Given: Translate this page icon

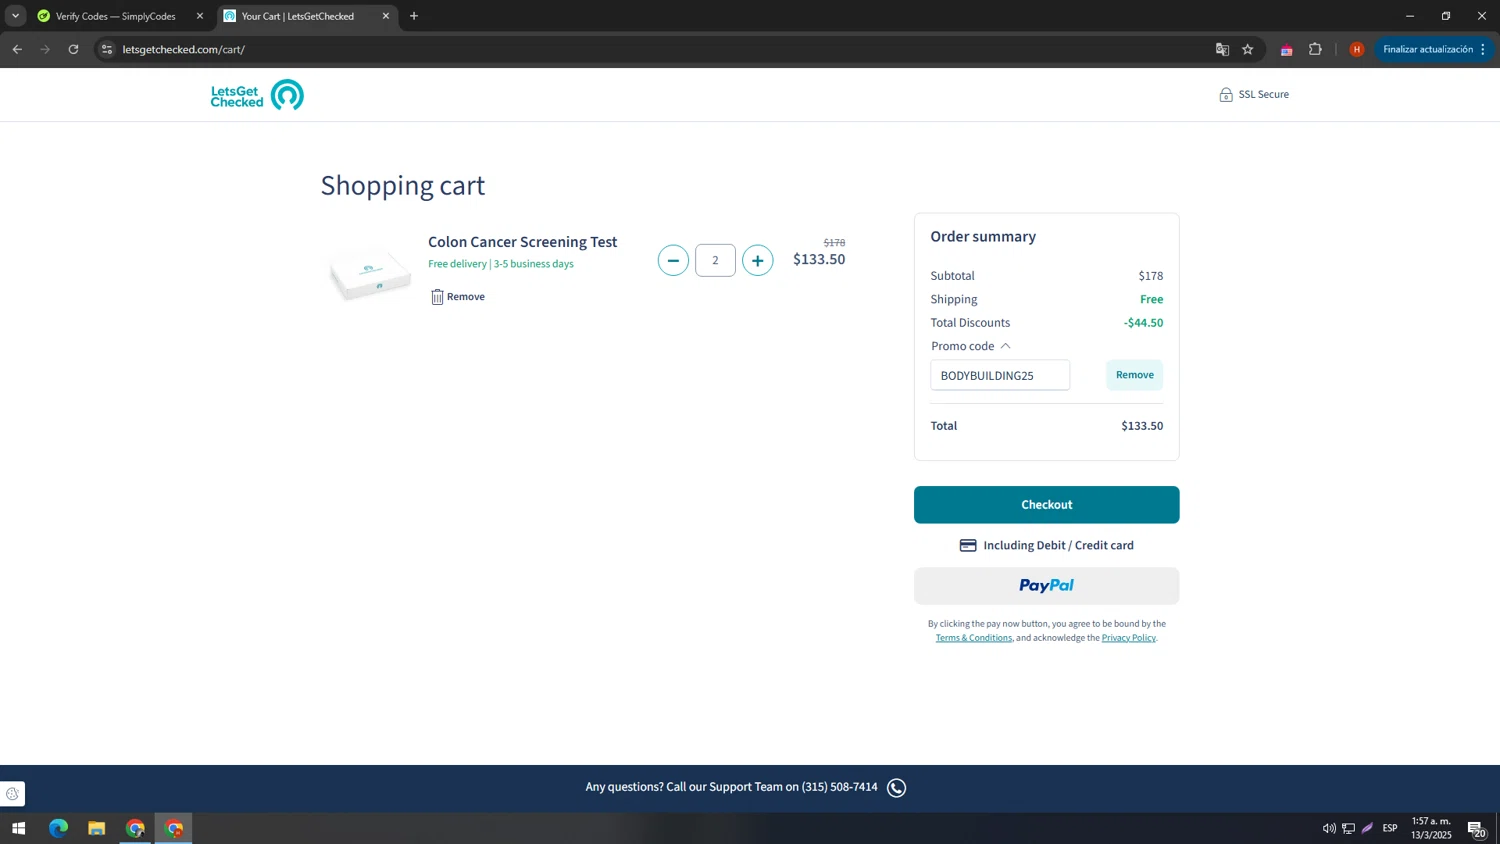Looking at the screenshot, I should [1222, 49].
